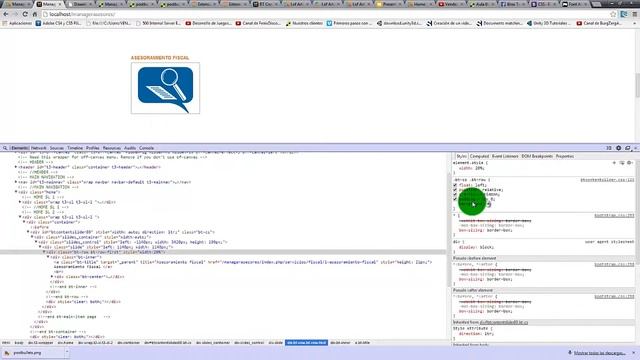Select the a.bt-title breadcrumb item
640x360 pixels.
tap(362, 343)
